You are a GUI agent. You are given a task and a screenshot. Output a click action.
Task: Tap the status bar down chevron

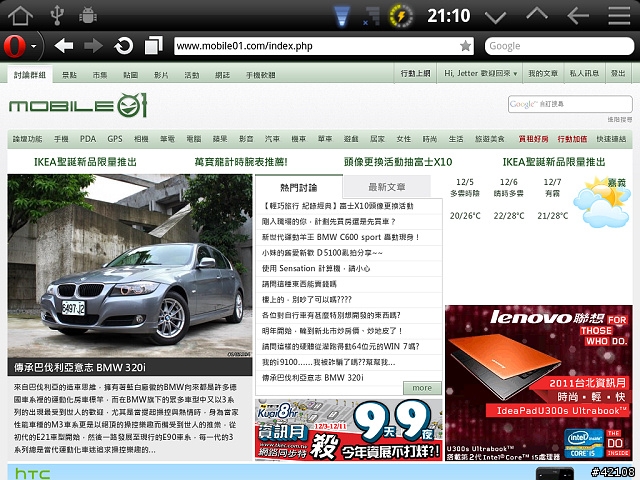tap(495, 17)
